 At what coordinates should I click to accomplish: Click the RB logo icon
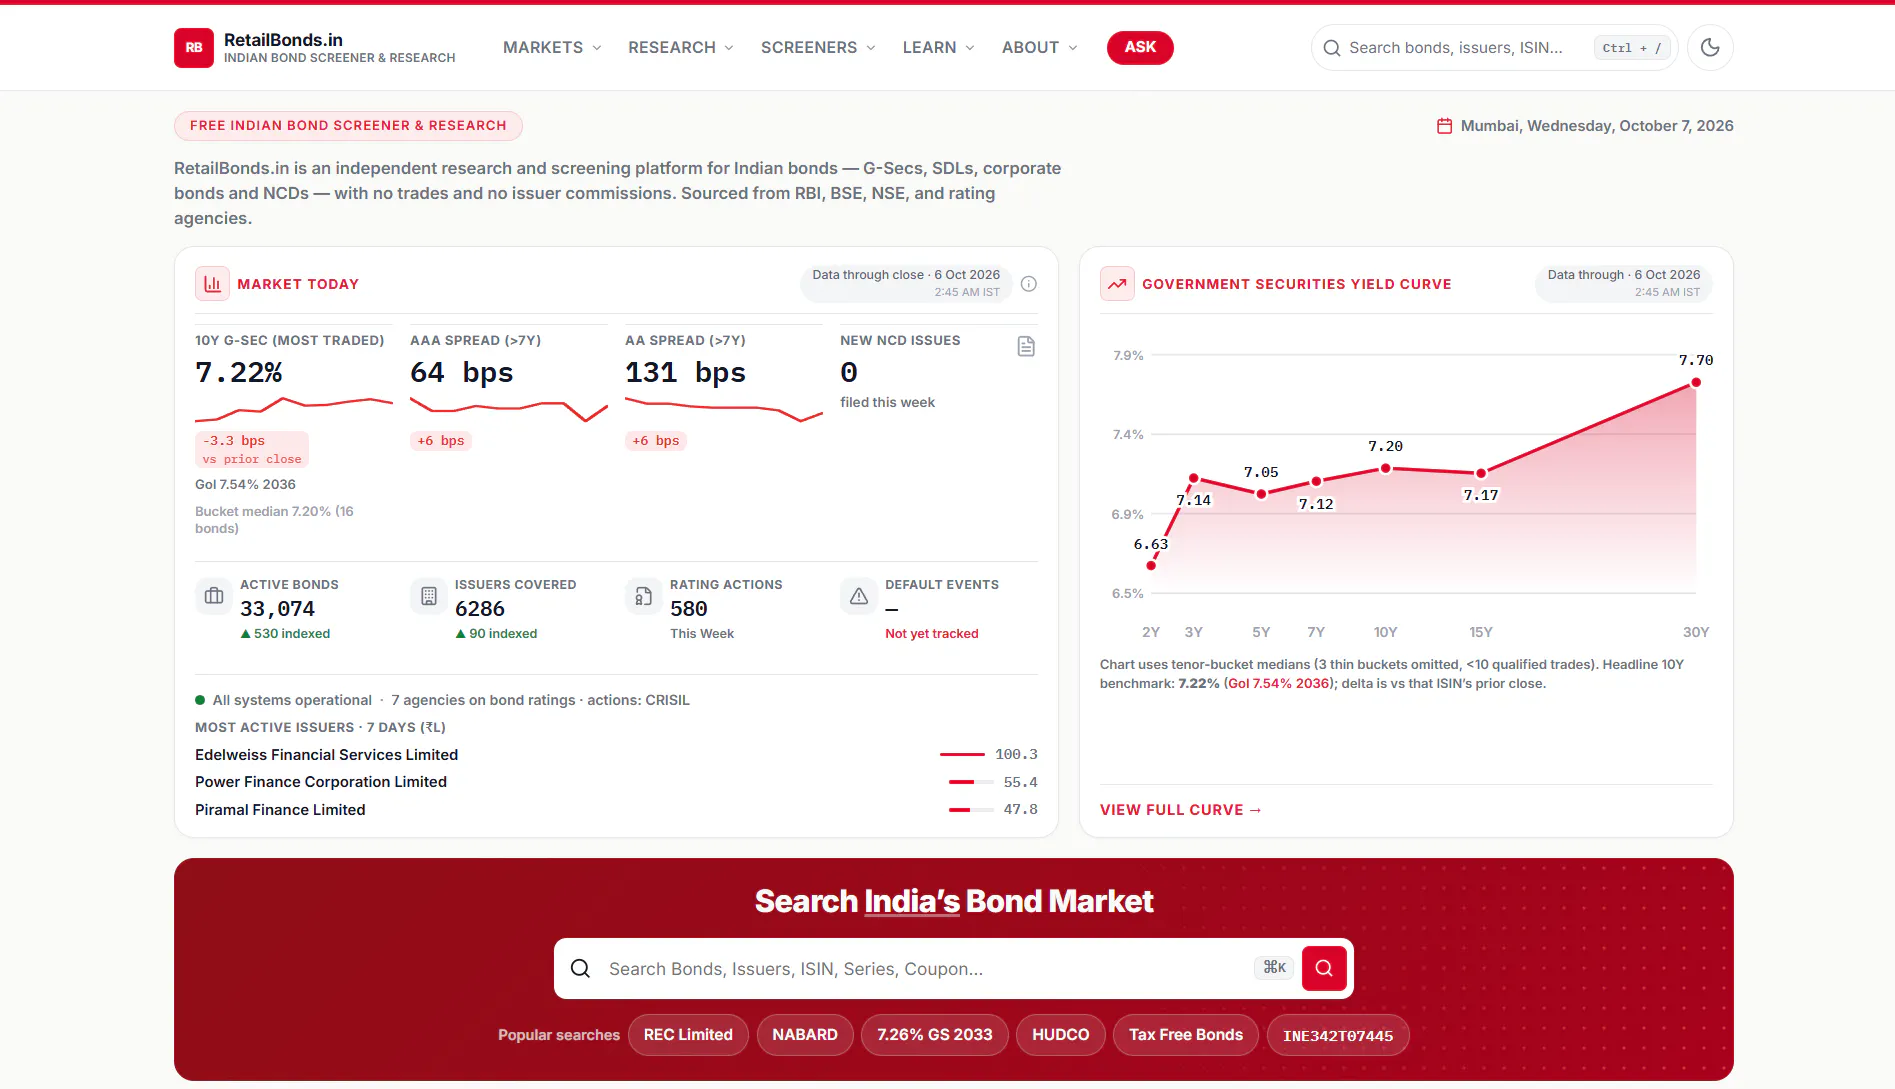(193, 47)
